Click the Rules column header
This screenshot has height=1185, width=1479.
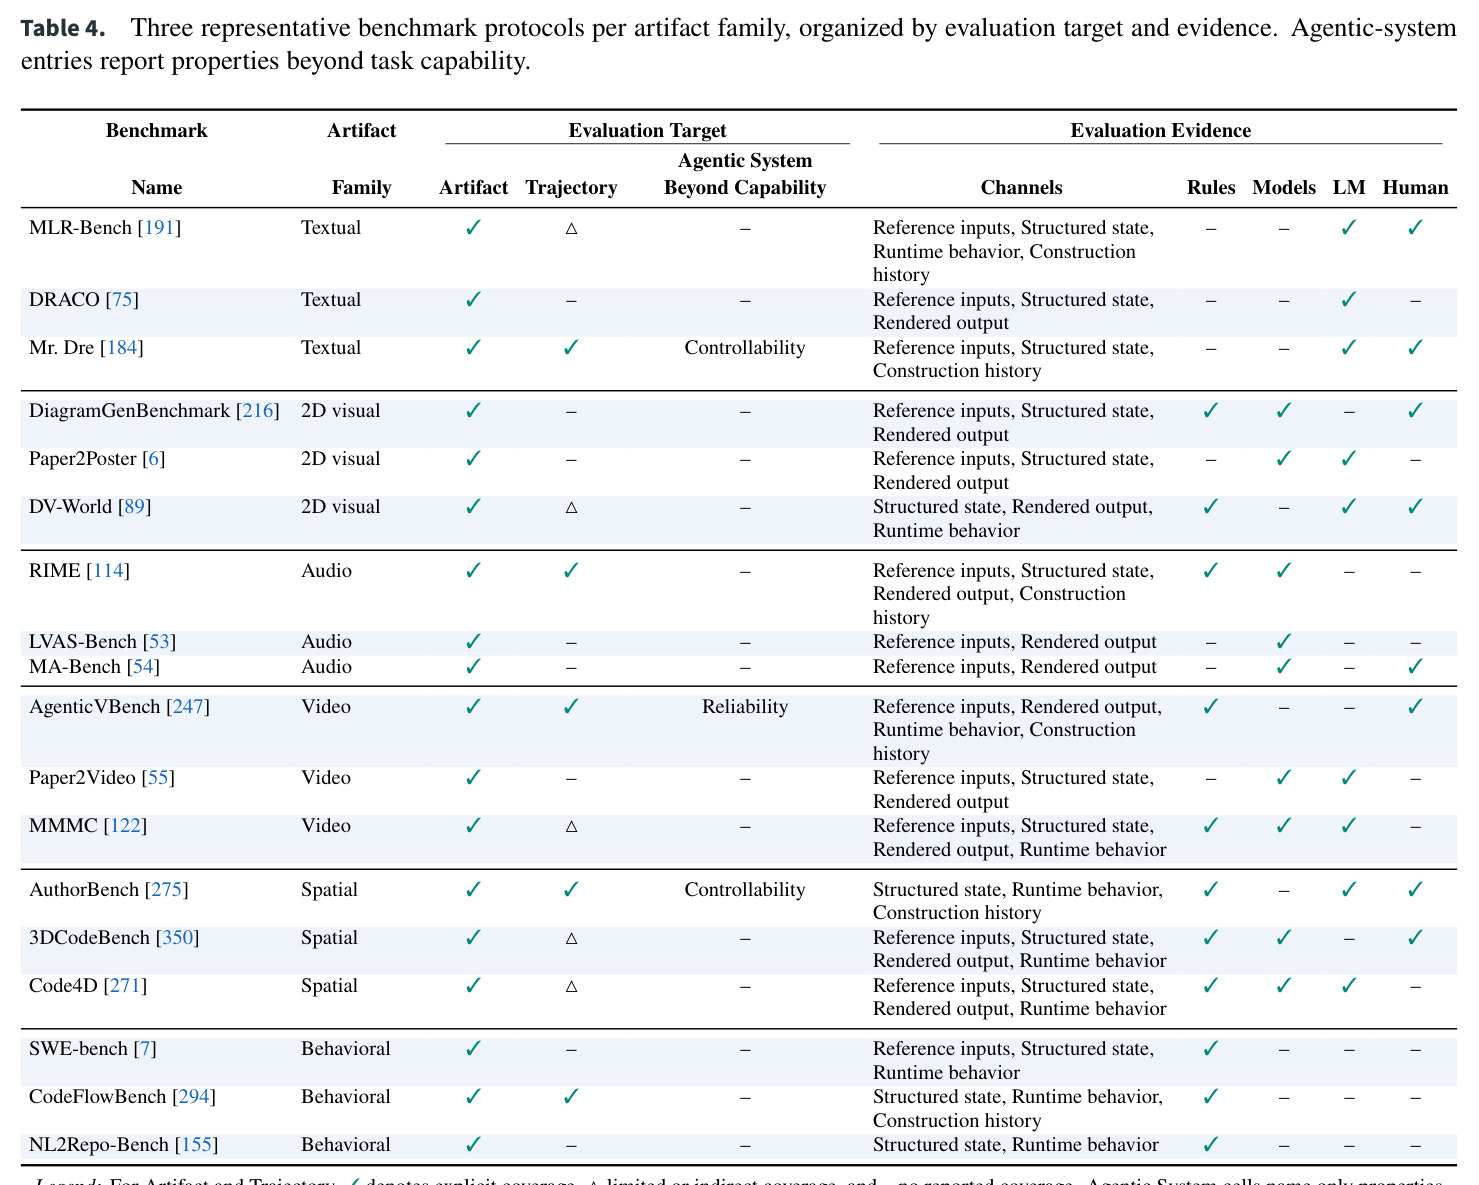pos(1211,188)
